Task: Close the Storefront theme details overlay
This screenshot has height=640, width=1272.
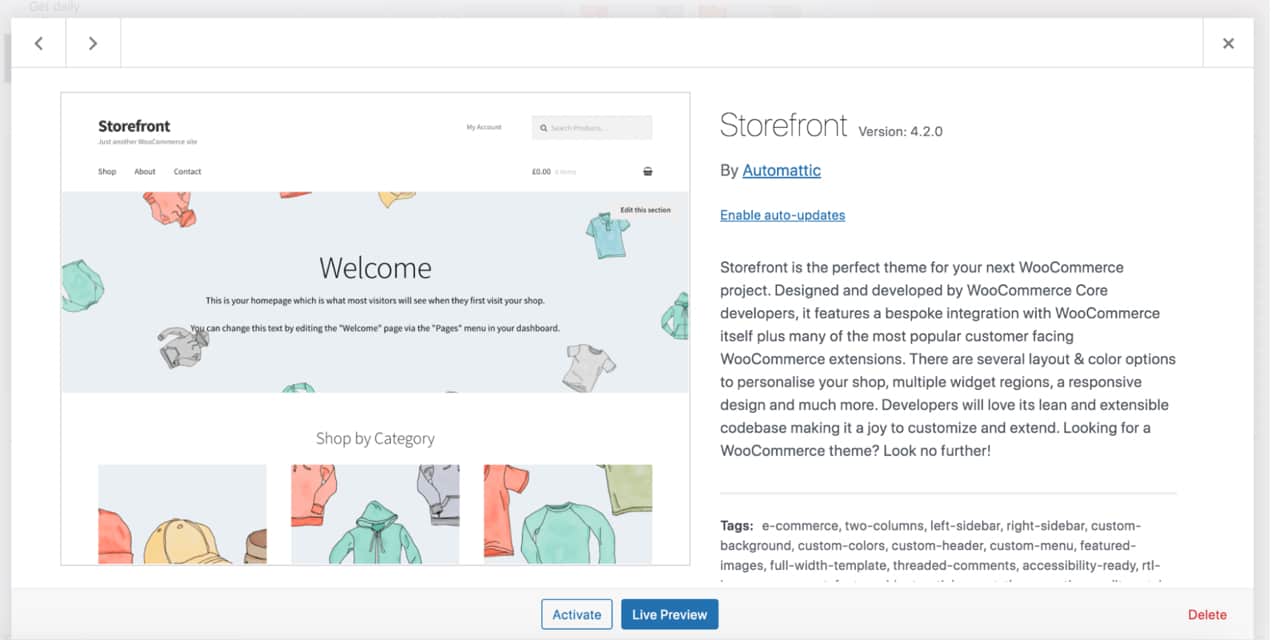Action: tap(1228, 43)
